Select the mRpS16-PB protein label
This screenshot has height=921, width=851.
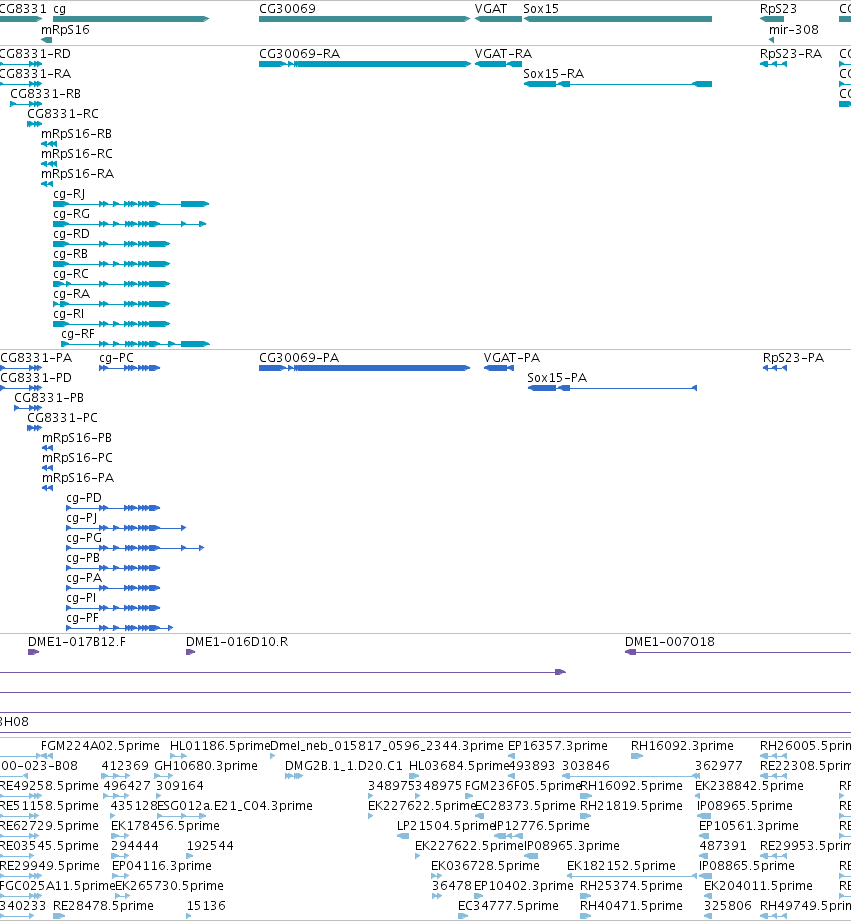tap(76, 437)
